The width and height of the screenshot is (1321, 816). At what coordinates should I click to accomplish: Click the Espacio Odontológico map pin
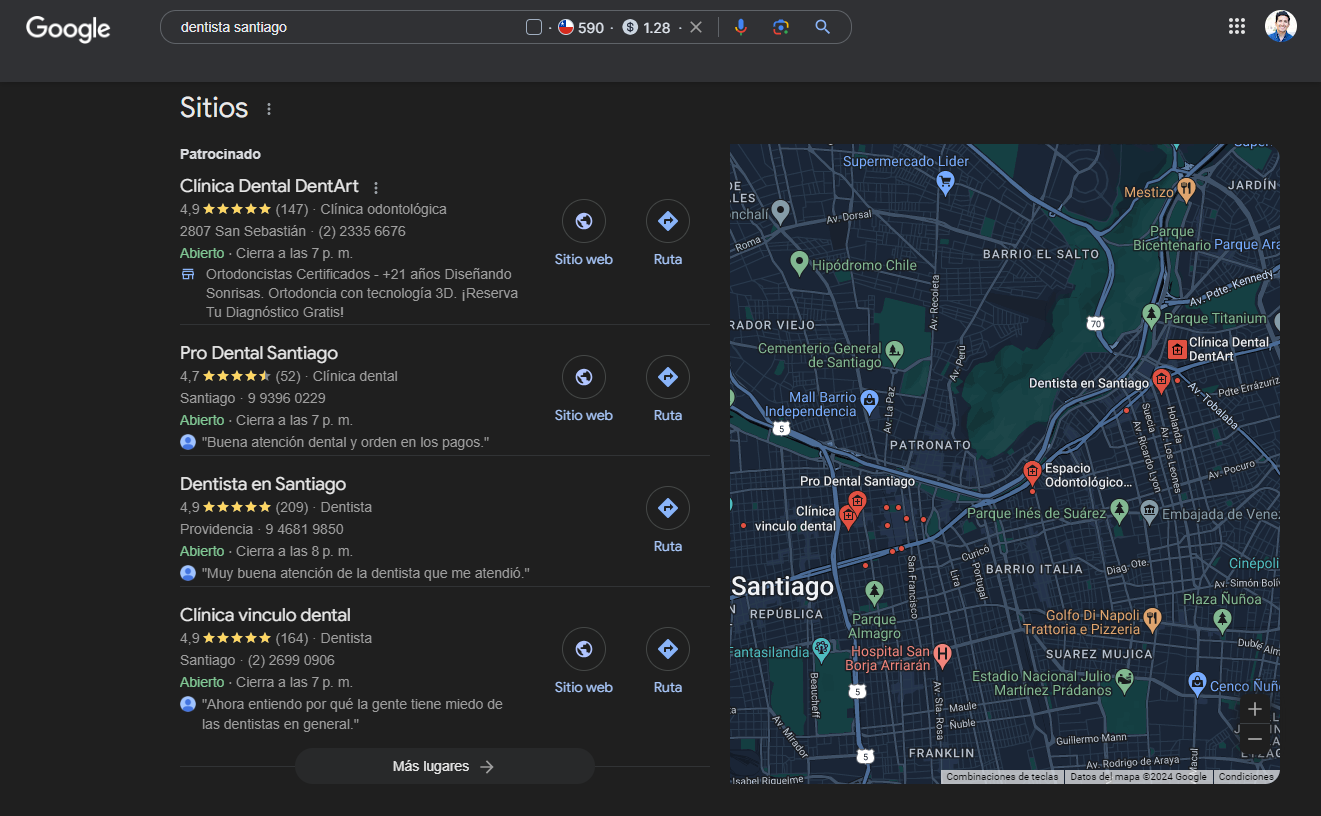(1032, 471)
